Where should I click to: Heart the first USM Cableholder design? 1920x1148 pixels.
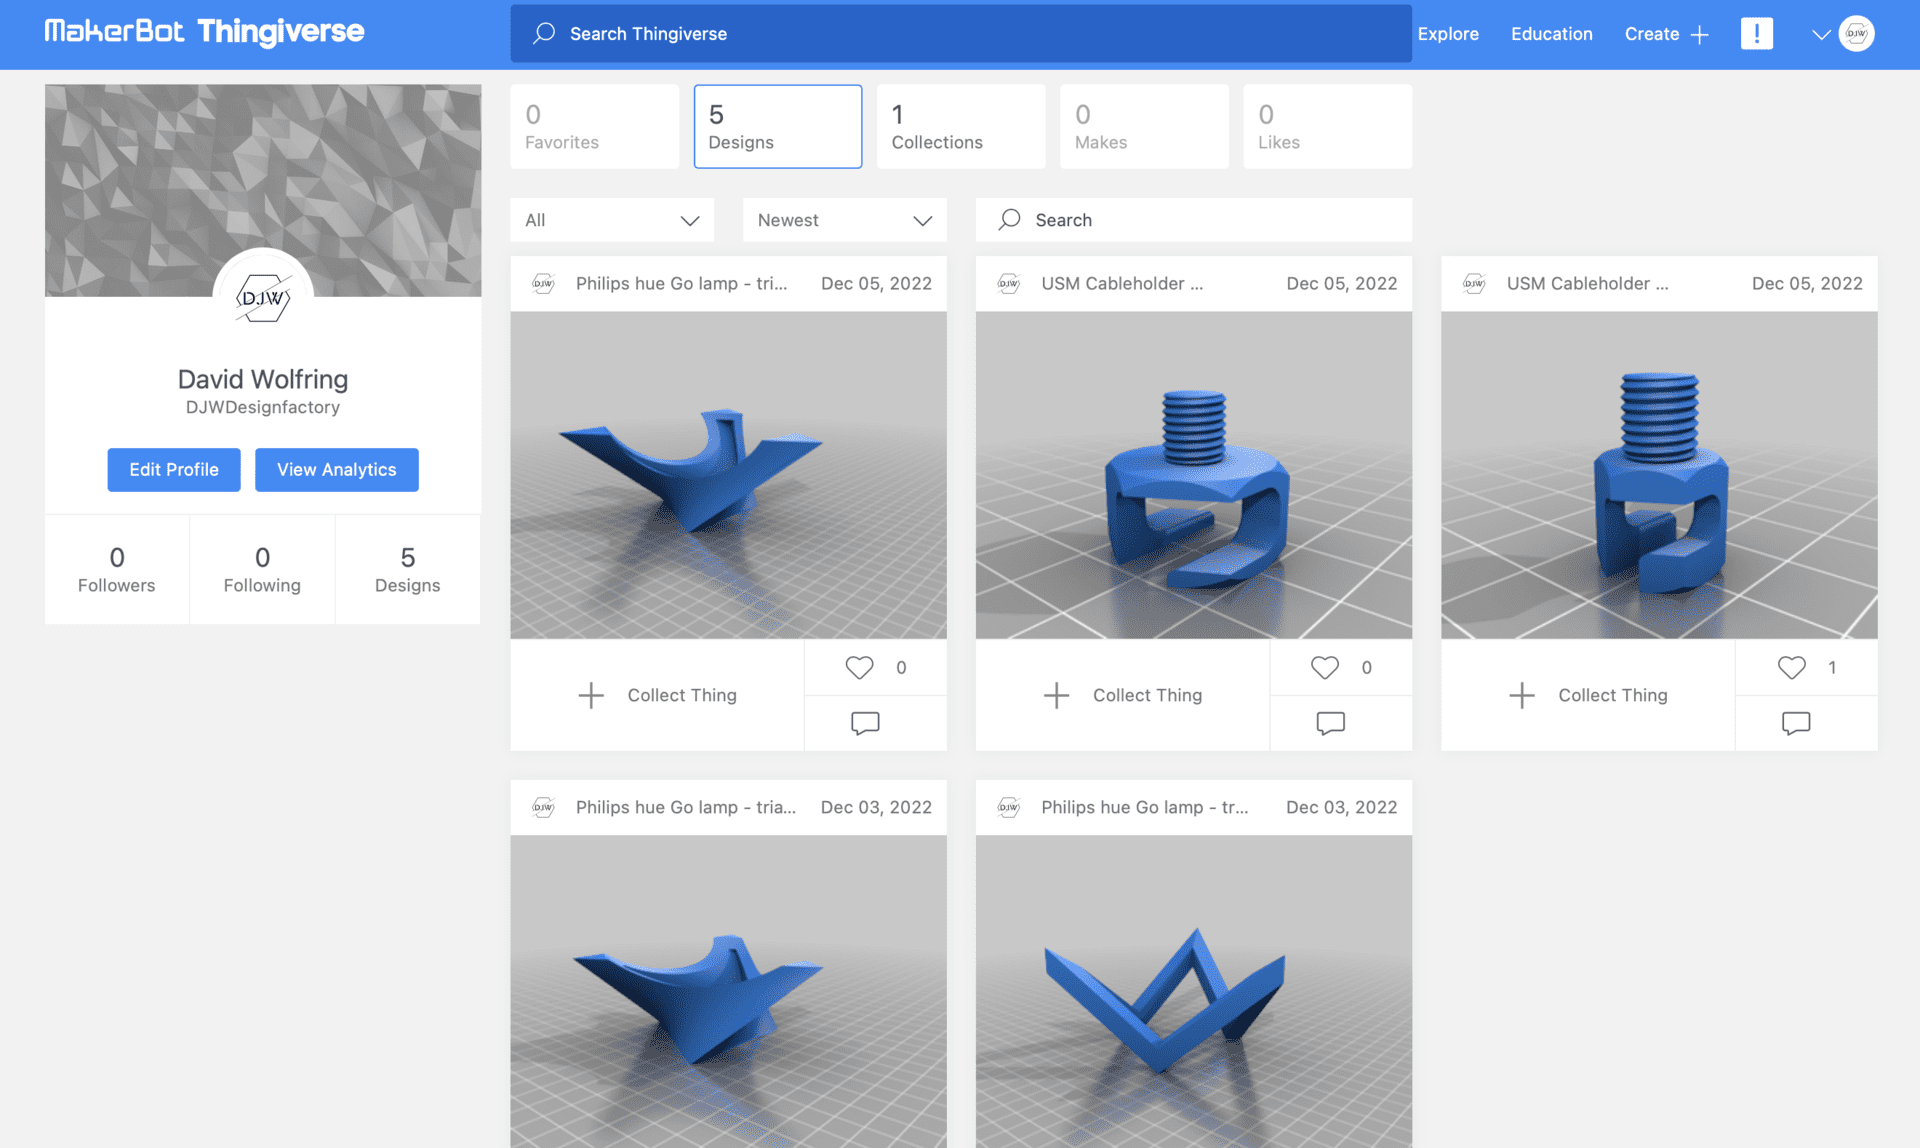(x=1324, y=667)
